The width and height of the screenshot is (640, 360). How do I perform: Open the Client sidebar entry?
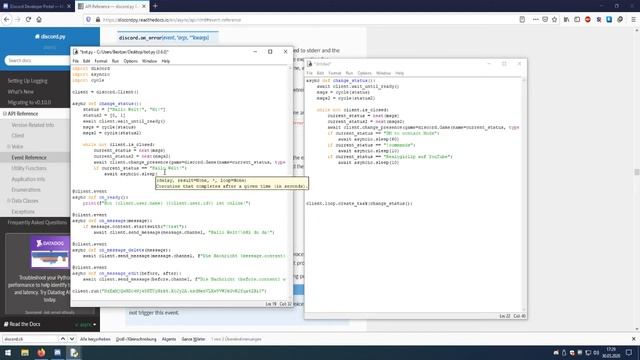[x=18, y=136]
